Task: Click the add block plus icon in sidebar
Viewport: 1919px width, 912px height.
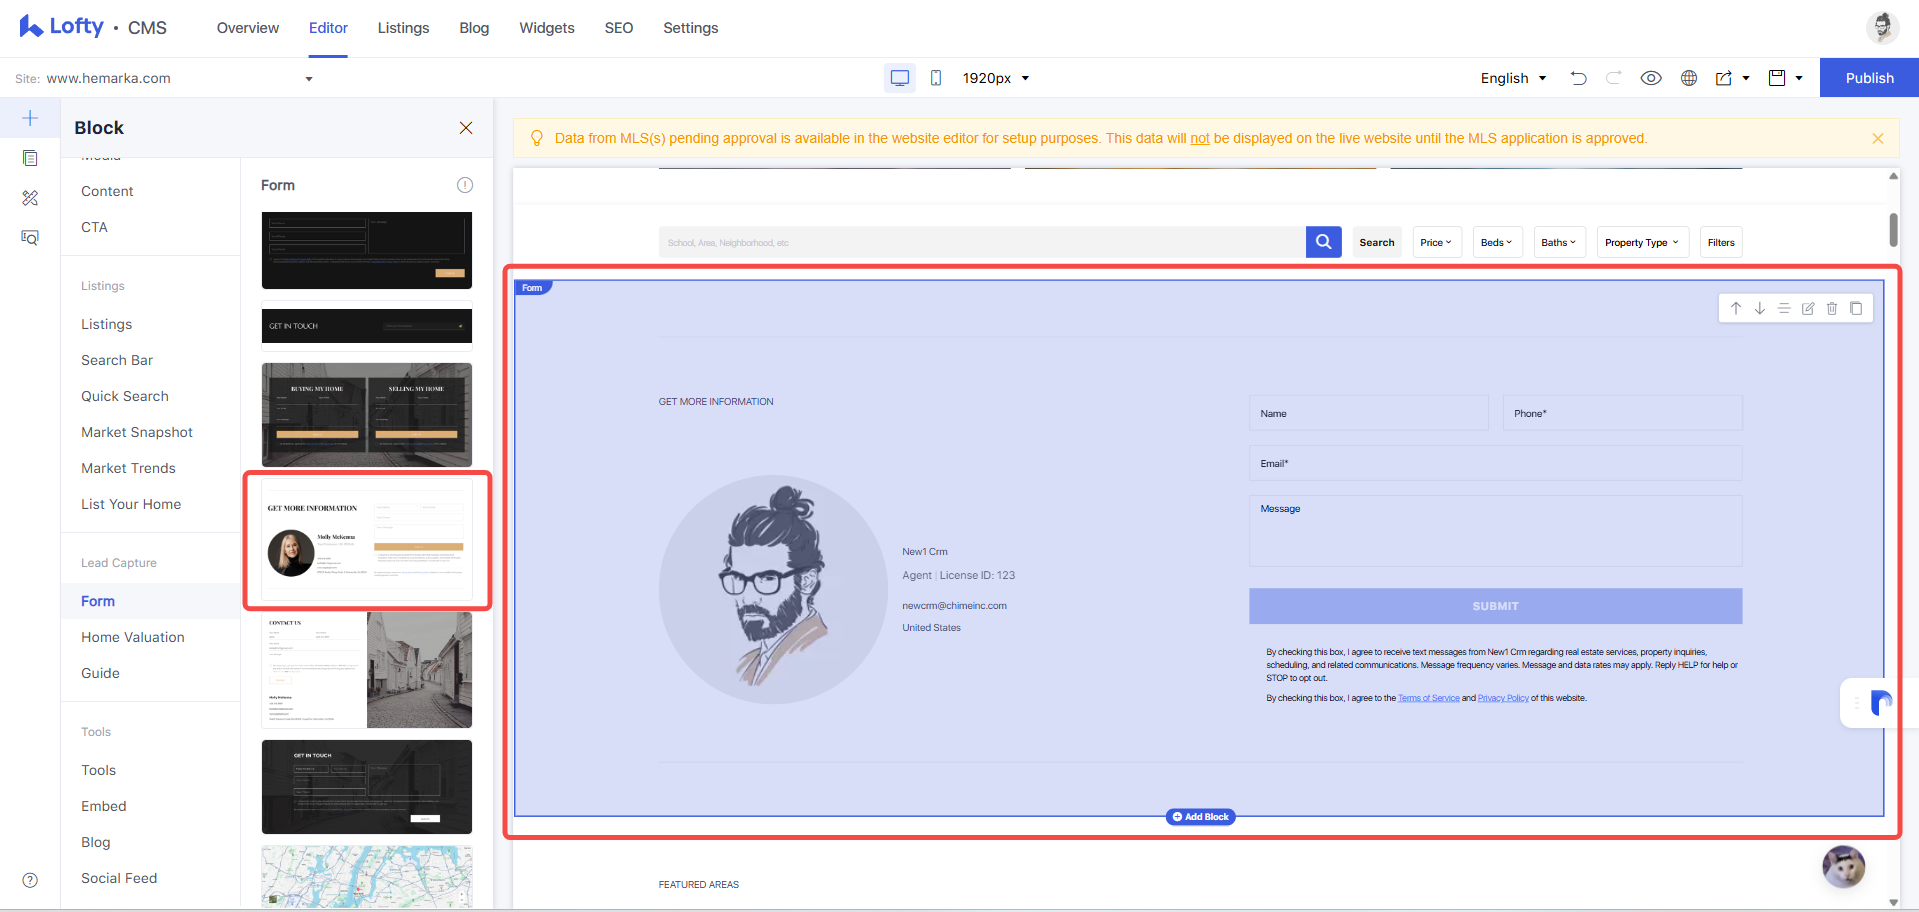Action: point(30,118)
